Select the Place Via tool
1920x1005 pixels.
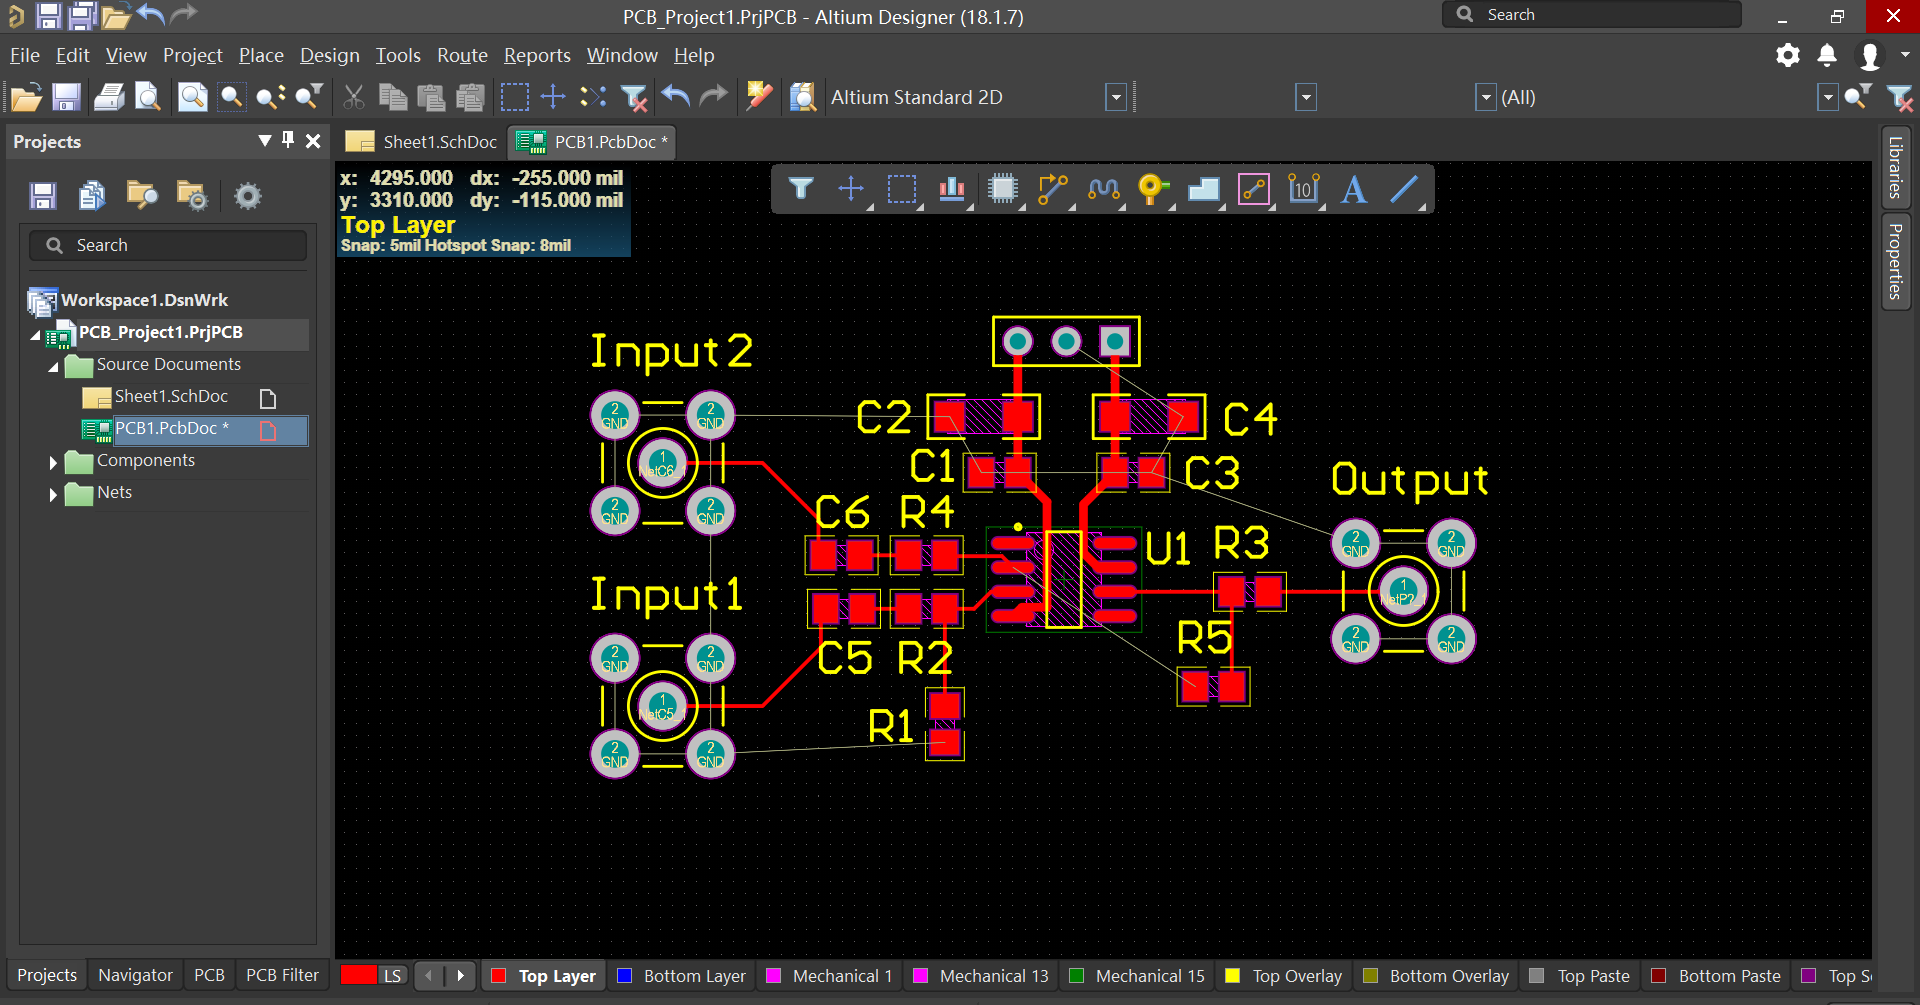tap(1153, 189)
